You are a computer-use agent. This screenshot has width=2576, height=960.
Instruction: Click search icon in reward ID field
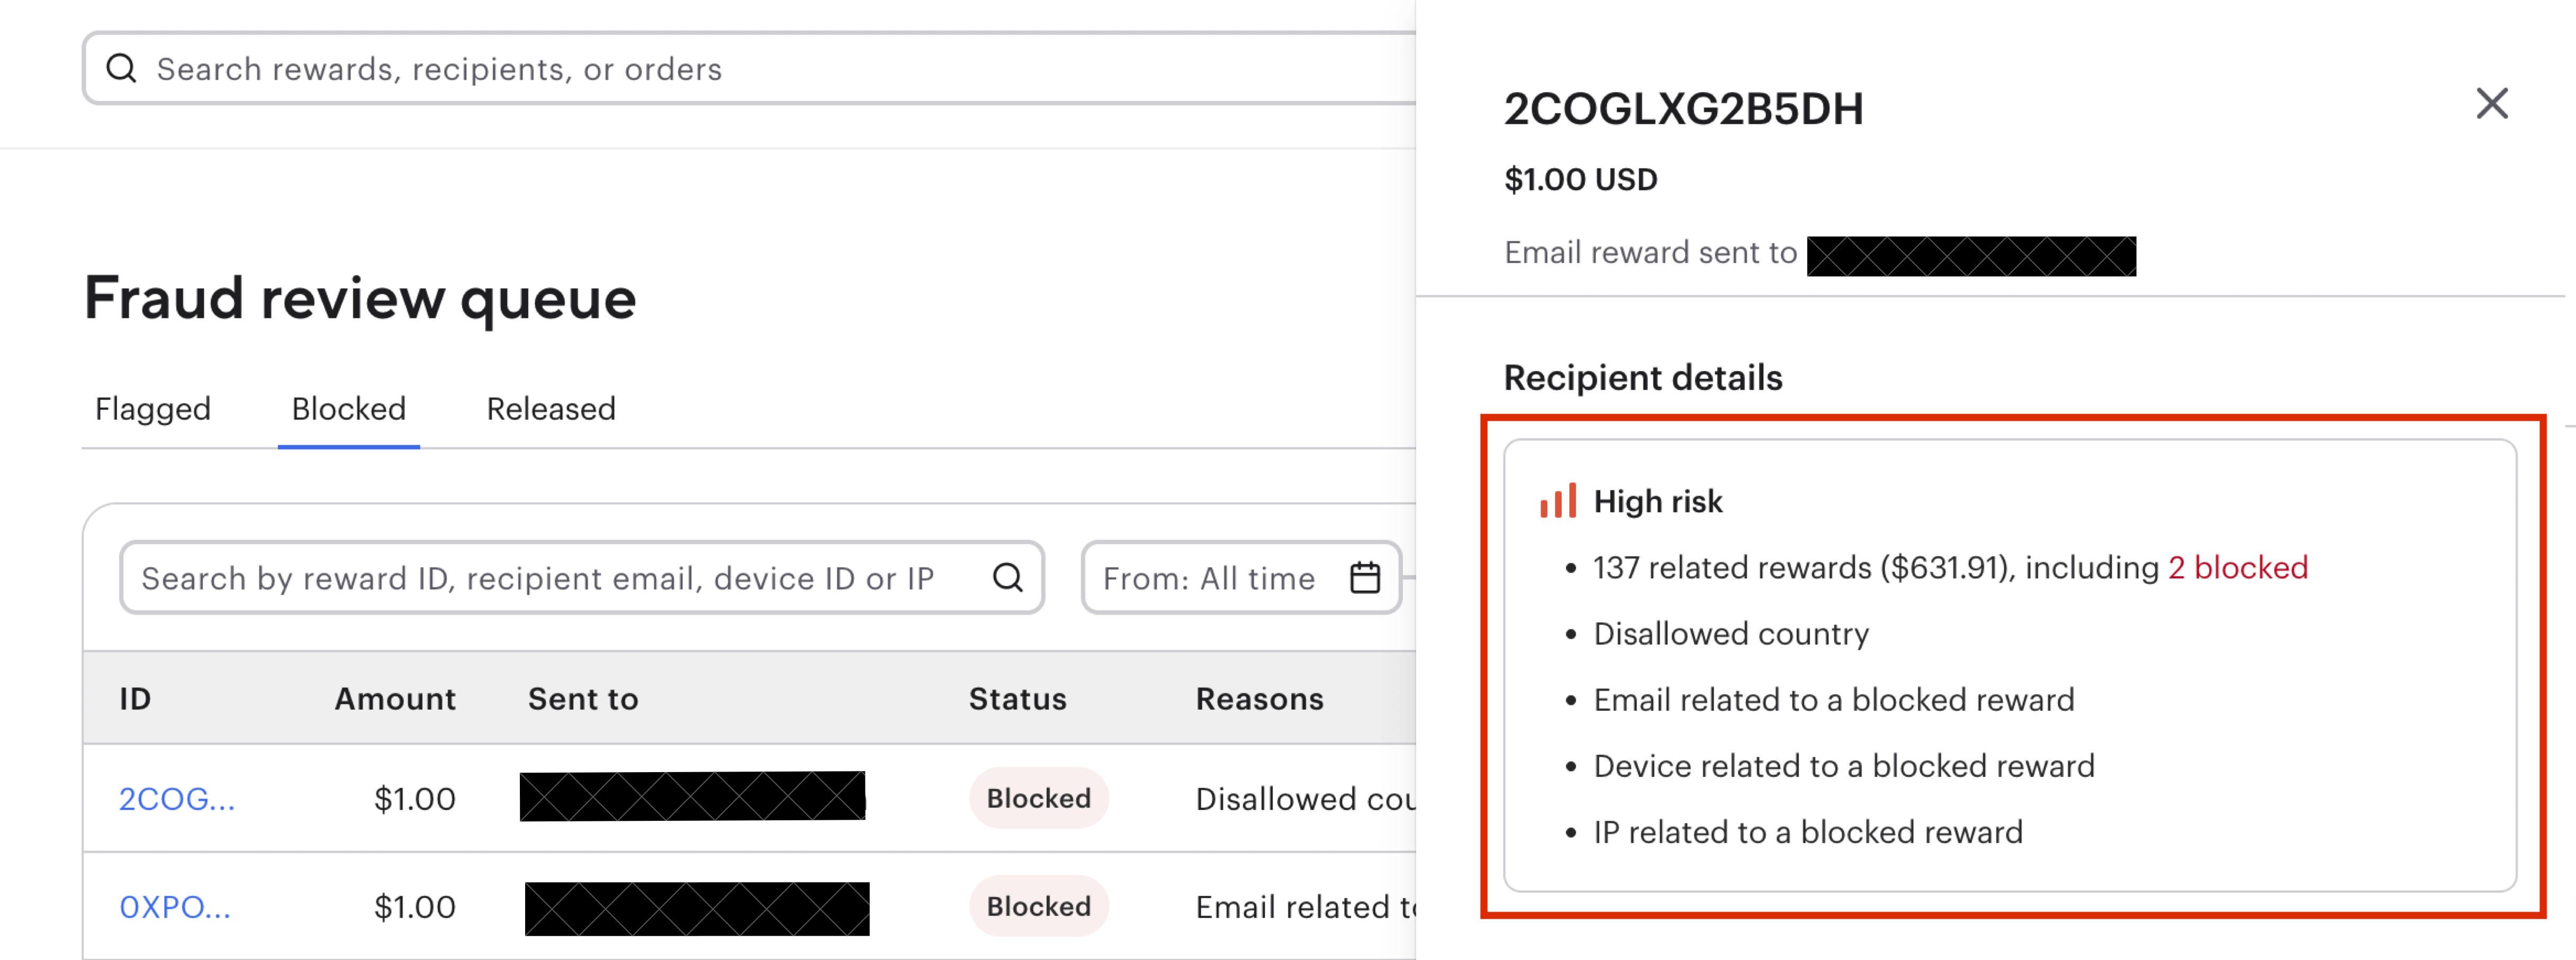(1007, 578)
